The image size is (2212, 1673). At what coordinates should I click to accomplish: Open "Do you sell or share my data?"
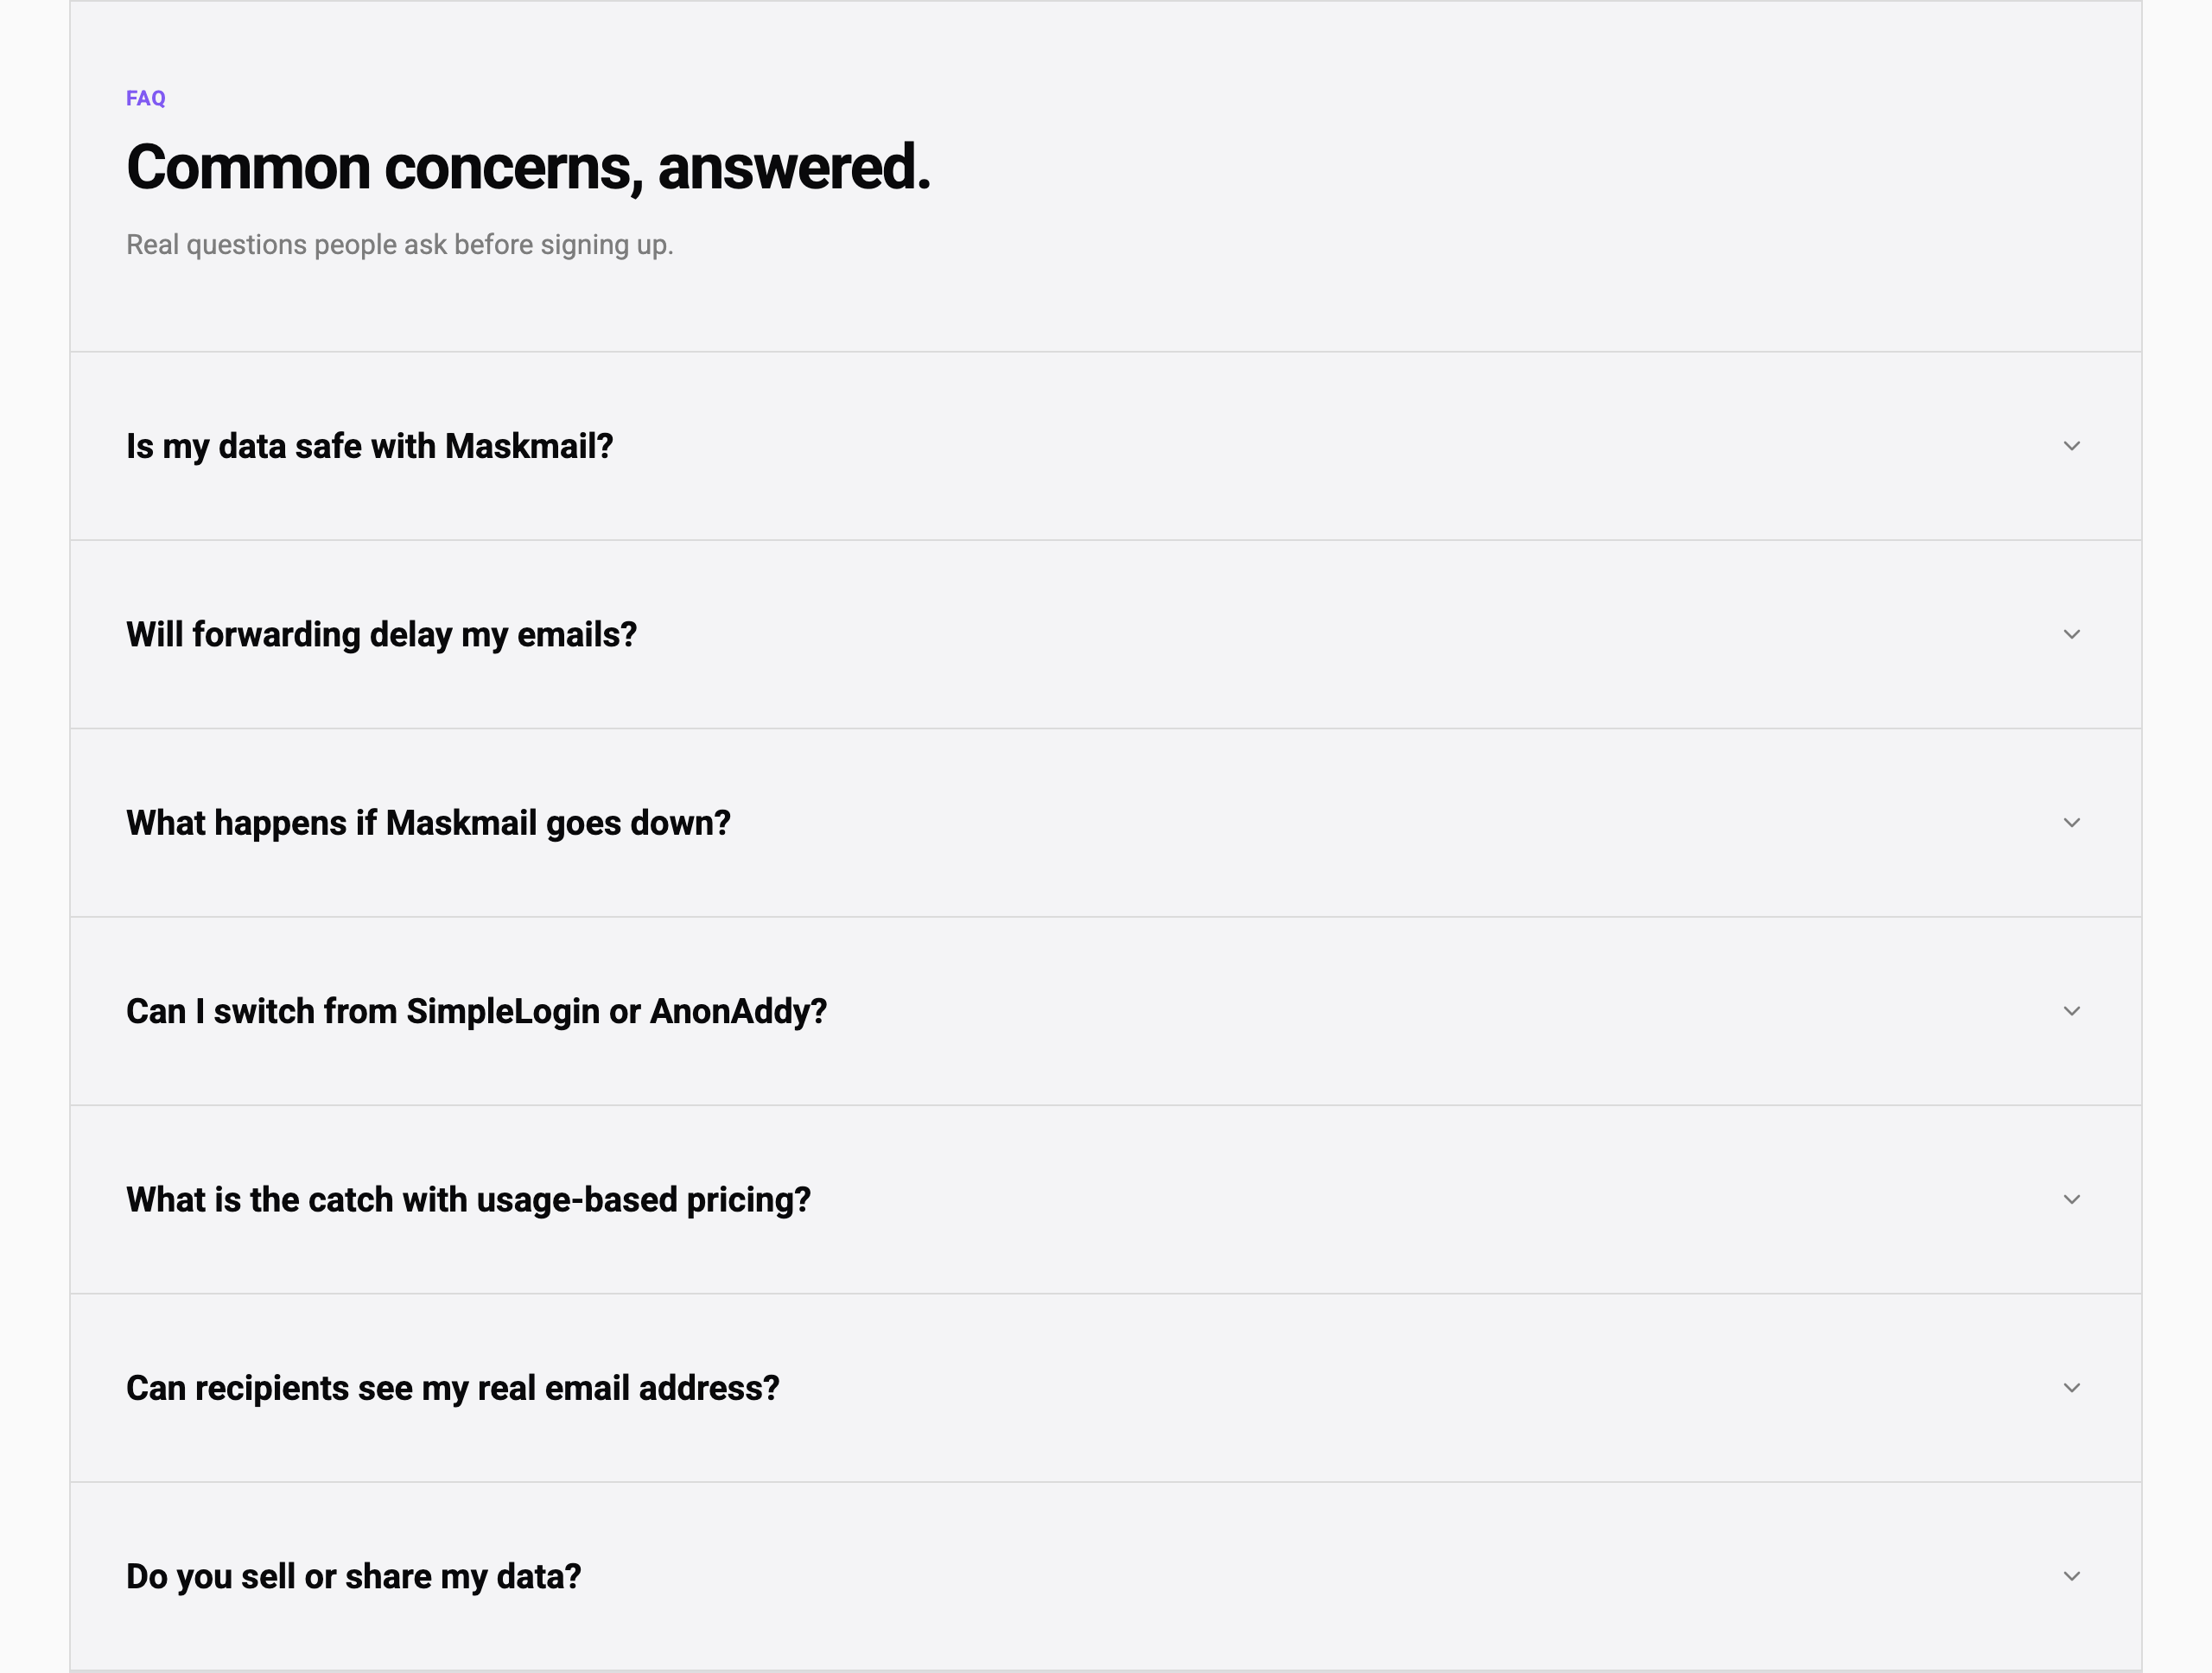(x=353, y=1577)
